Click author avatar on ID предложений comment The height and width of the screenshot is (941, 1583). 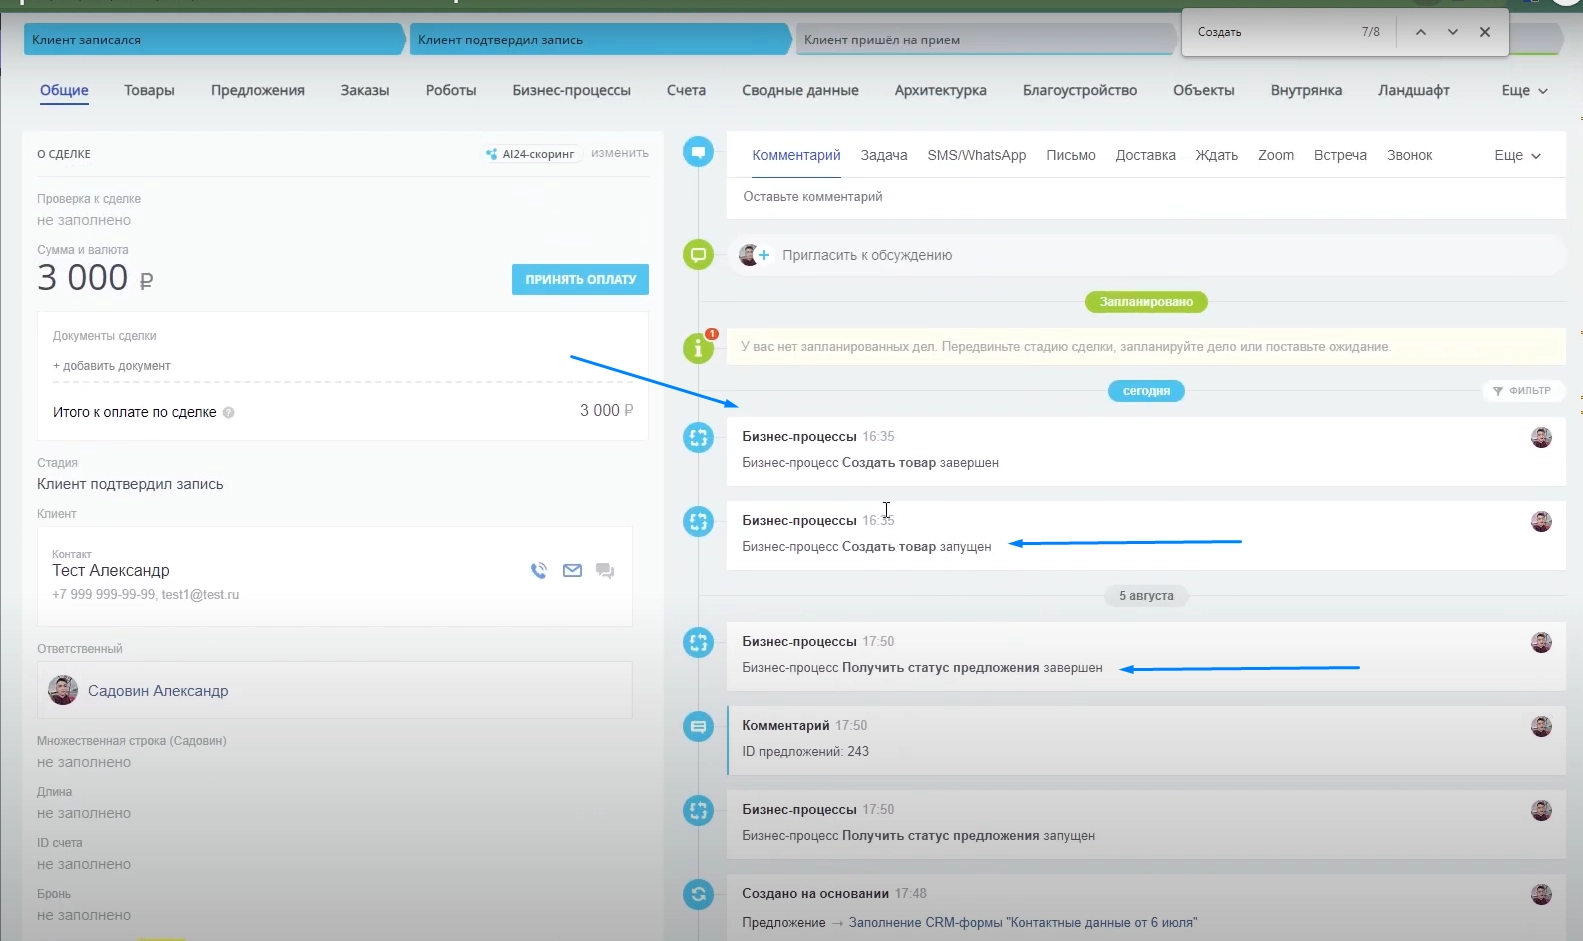tap(1541, 726)
